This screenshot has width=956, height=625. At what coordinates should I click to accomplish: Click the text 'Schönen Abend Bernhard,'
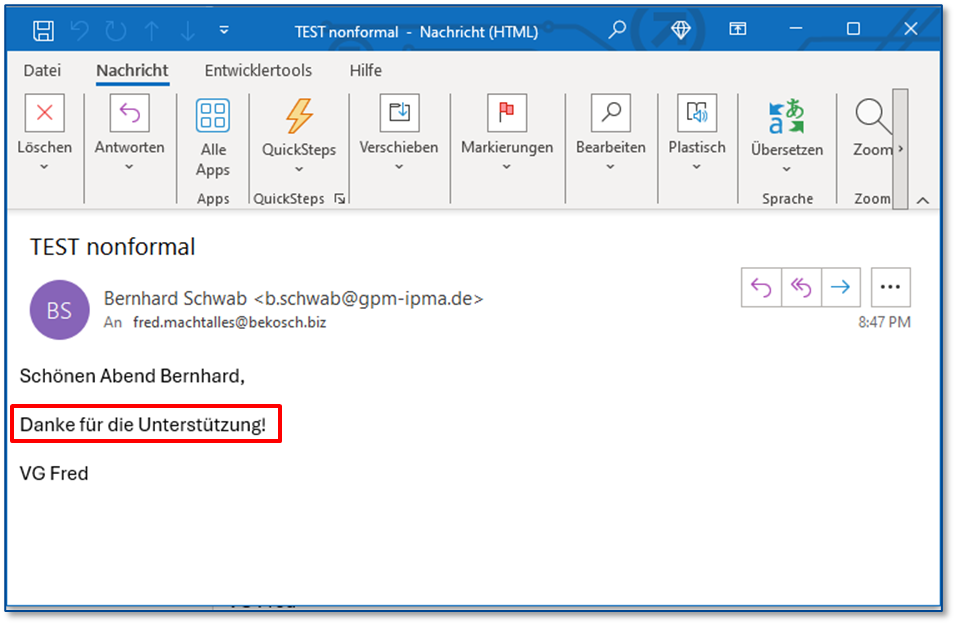pos(132,376)
